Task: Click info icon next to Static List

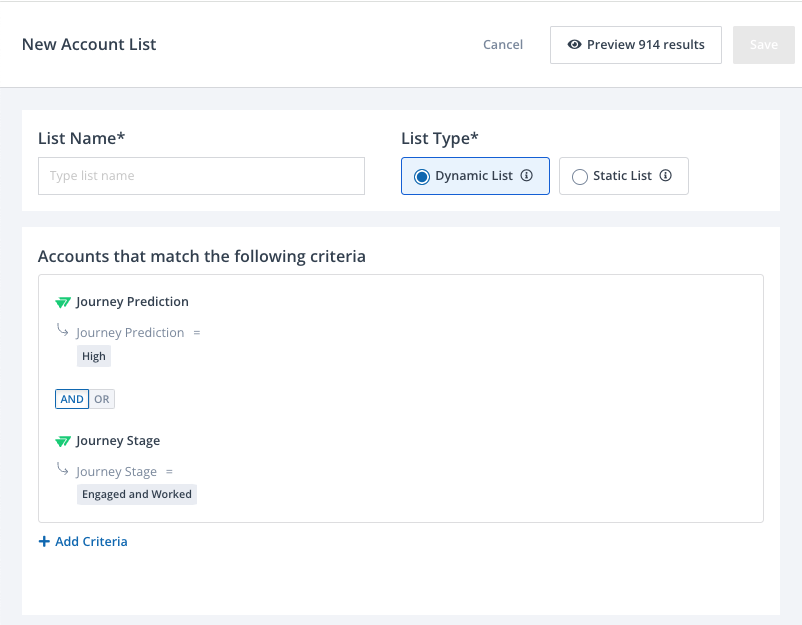Action: click(x=665, y=175)
